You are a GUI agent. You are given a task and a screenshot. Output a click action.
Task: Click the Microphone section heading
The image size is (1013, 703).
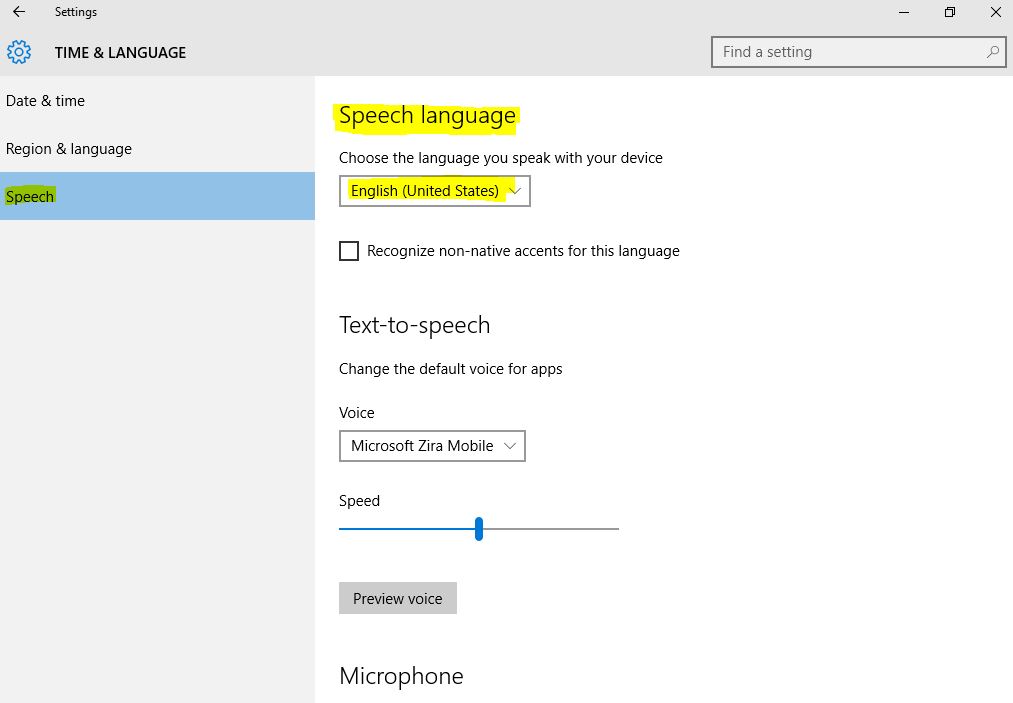(401, 676)
